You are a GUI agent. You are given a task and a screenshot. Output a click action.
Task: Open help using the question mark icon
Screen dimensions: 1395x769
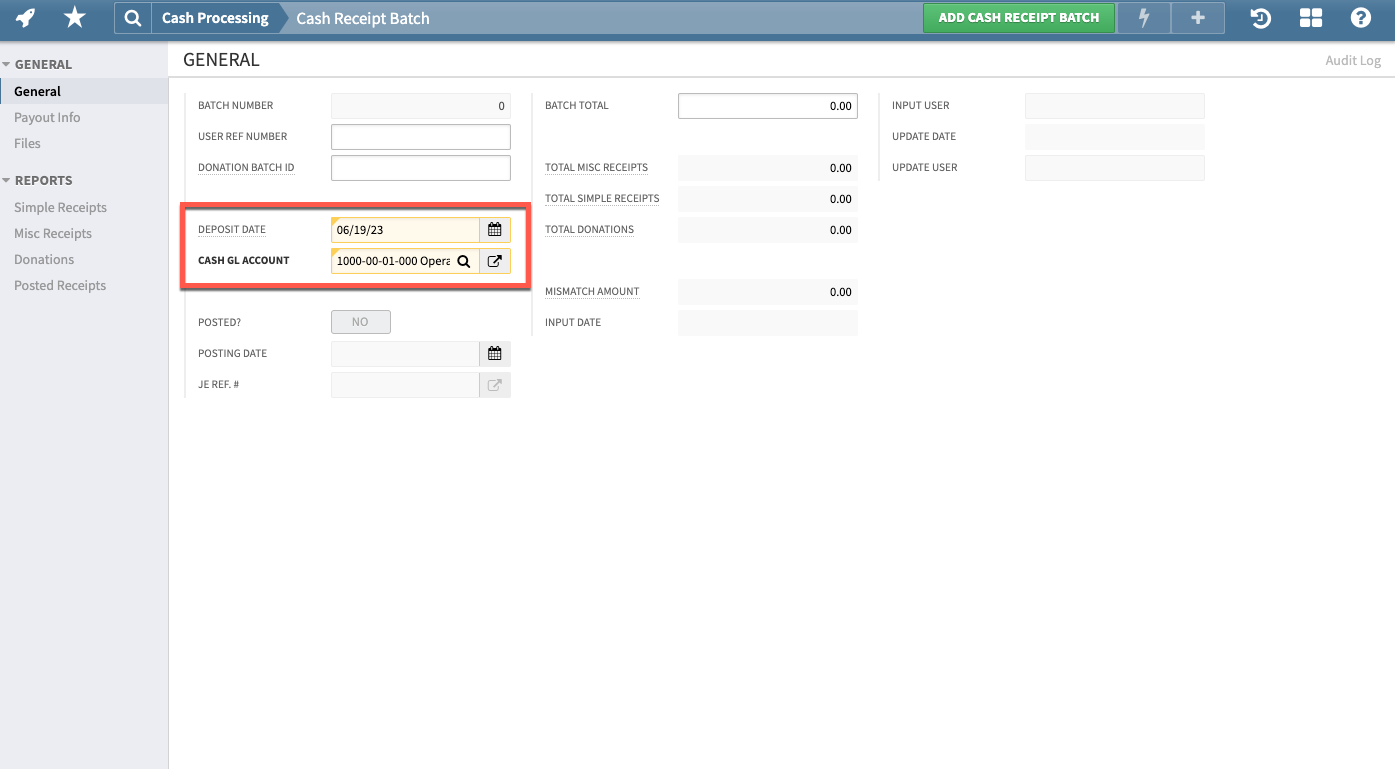[x=1361, y=17]
